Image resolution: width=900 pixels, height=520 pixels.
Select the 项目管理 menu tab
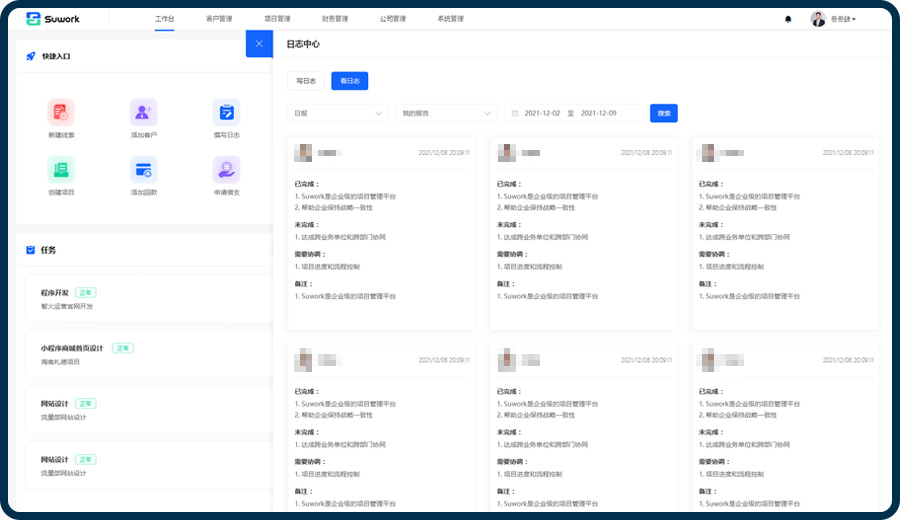click(x=277, y=19)
